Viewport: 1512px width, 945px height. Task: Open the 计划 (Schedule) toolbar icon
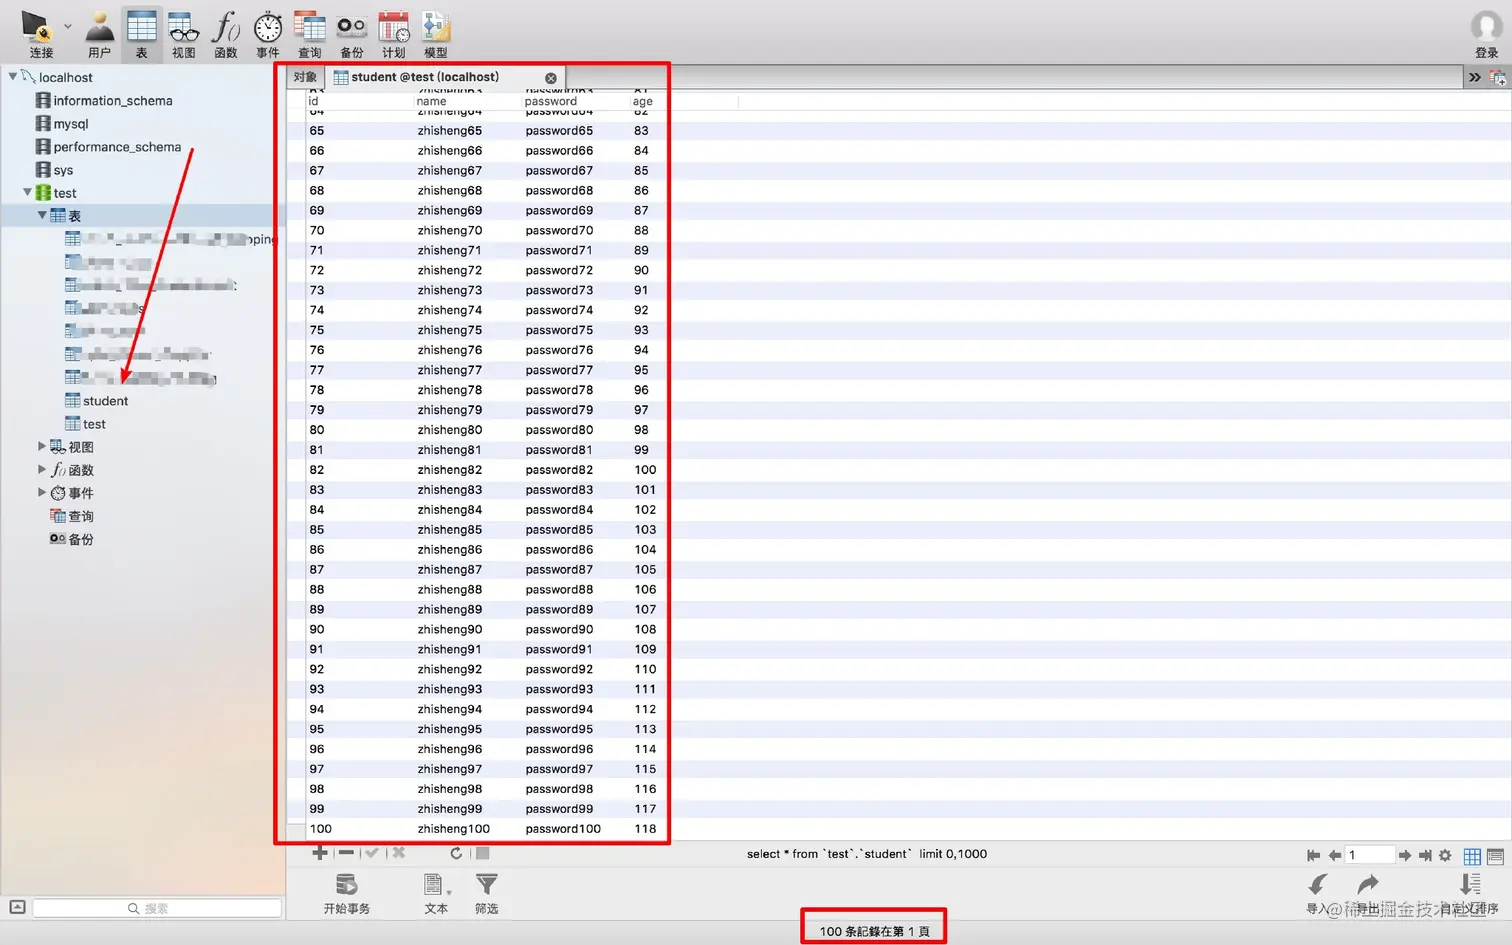pyautogui.click(x=394, y=33)
